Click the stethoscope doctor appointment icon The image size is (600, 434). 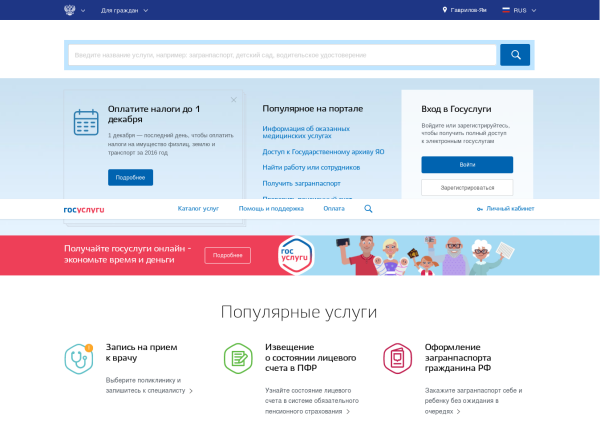[79, 359]
